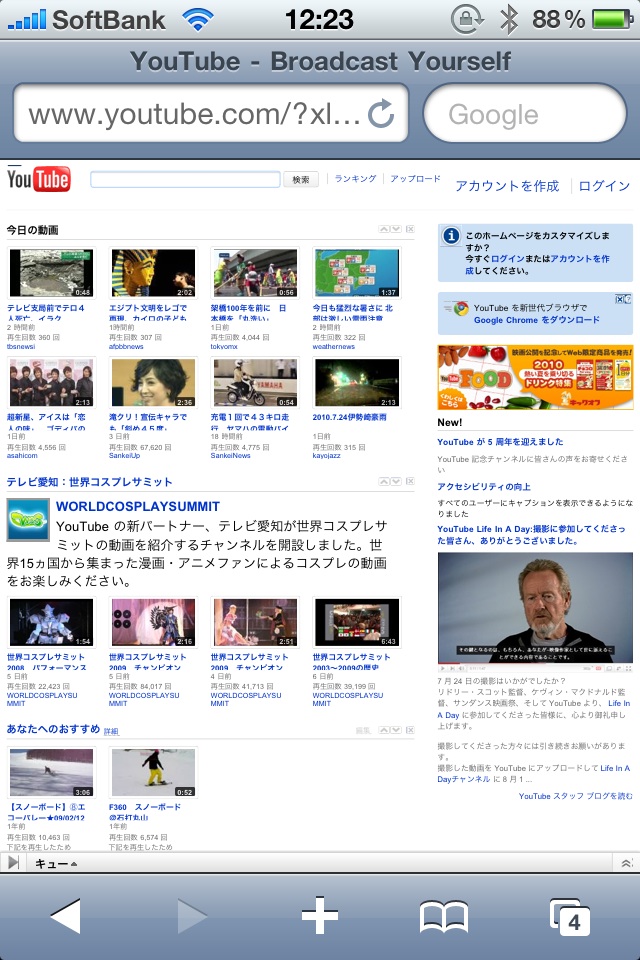Viewport: 640px width, 960px height.
Task: Open the 1:54 cosplay summit thumbnail
Action: pos(51,623)
